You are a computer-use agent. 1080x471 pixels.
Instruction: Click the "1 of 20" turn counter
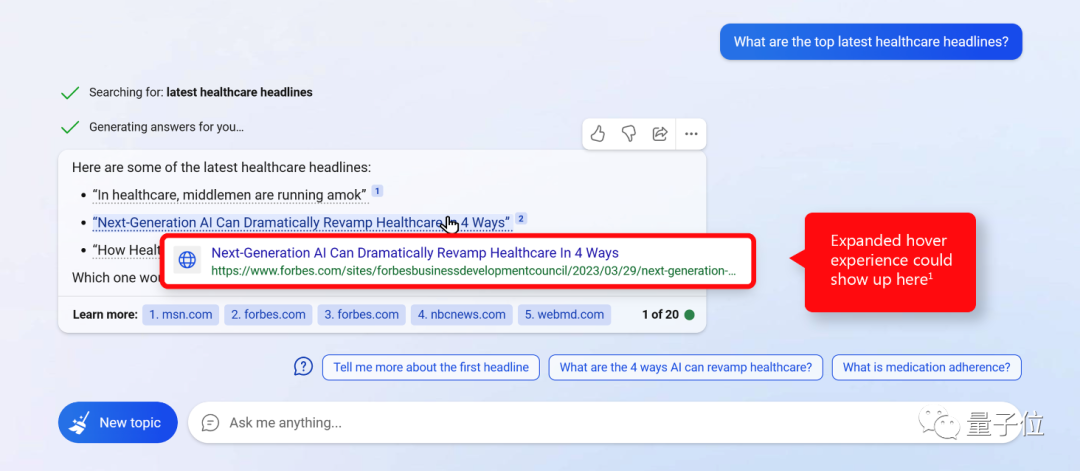click(661, 315)
